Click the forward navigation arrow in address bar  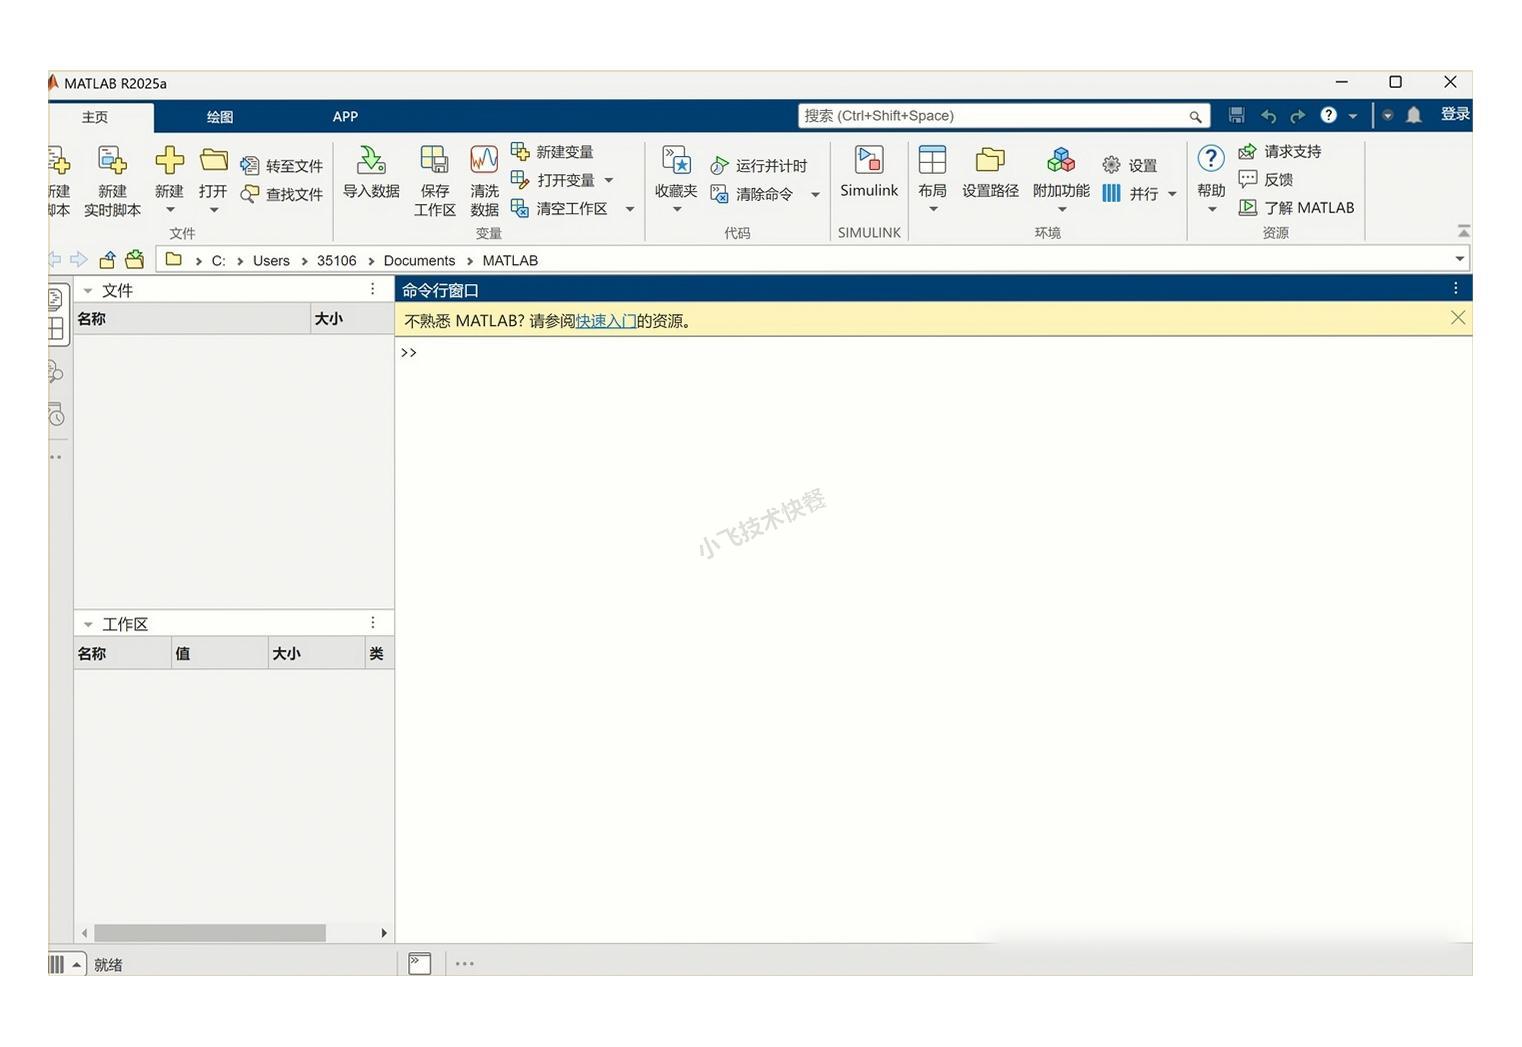pos(79,260)
